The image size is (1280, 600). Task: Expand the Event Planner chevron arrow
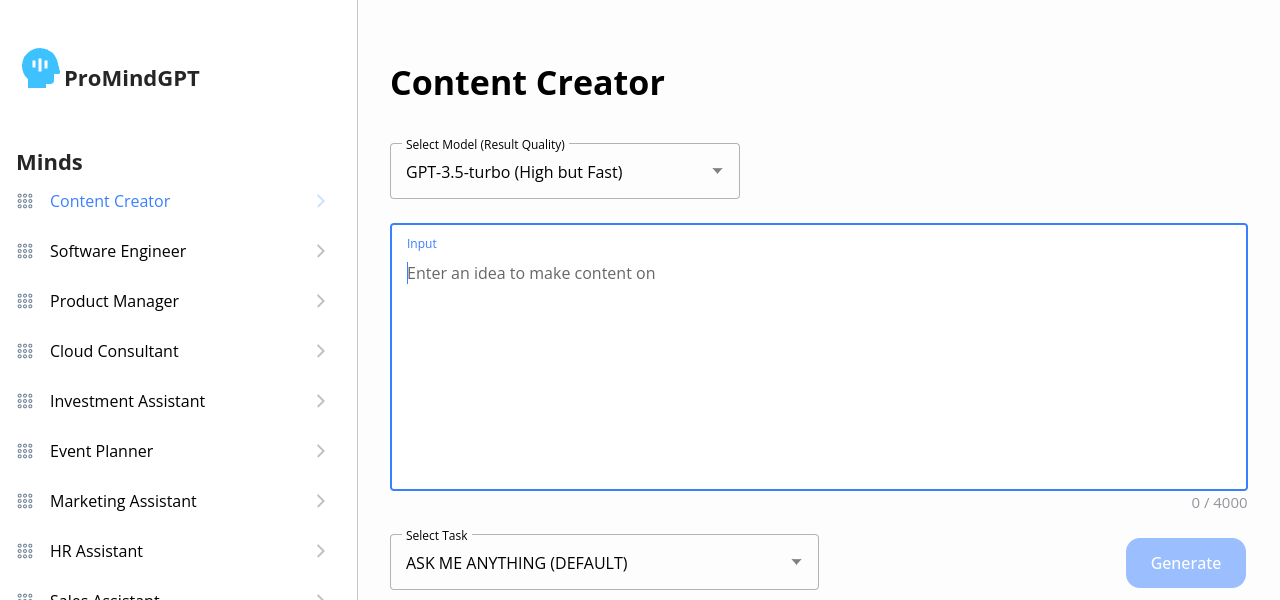321,451
